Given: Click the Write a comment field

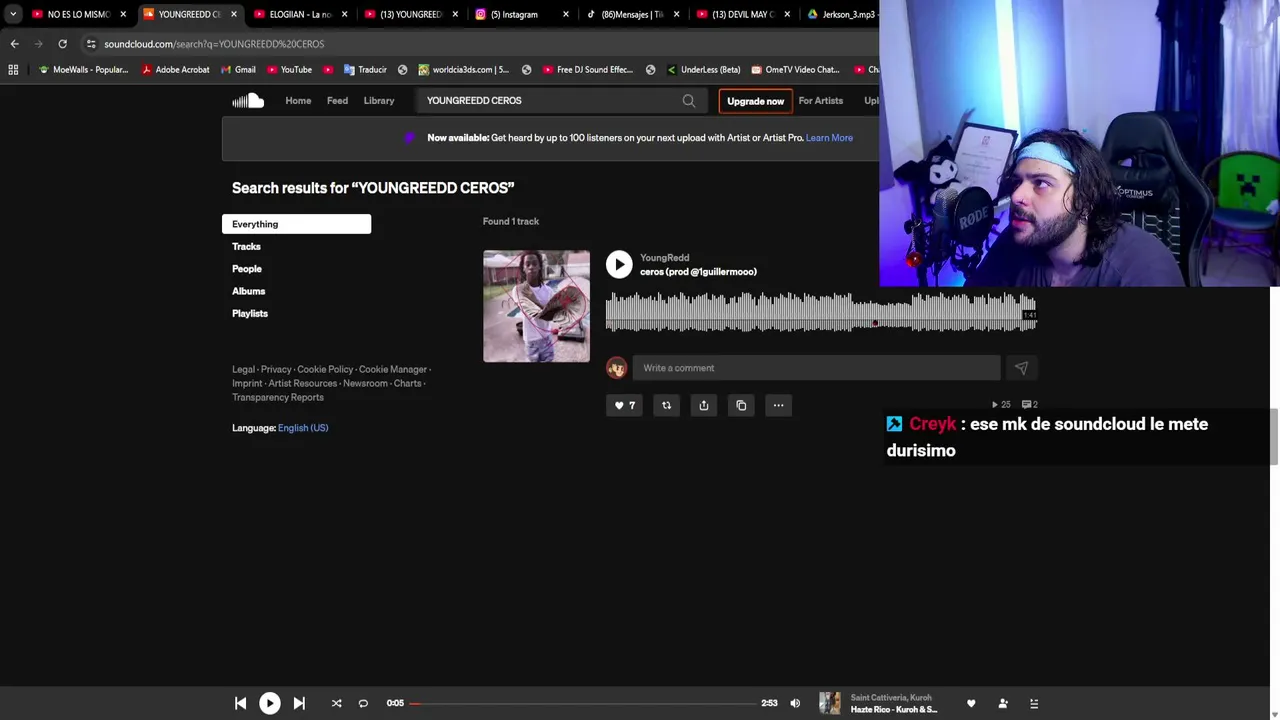Looking at the screenshot, I should point(816,368).
